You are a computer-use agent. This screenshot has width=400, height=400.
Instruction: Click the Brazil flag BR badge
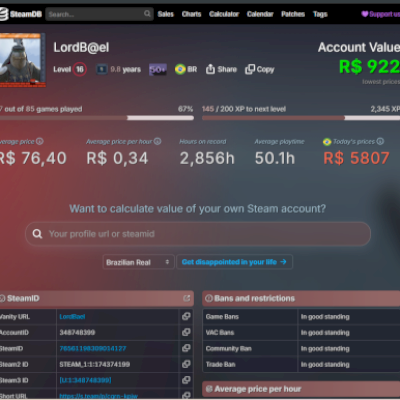[186, 69]
